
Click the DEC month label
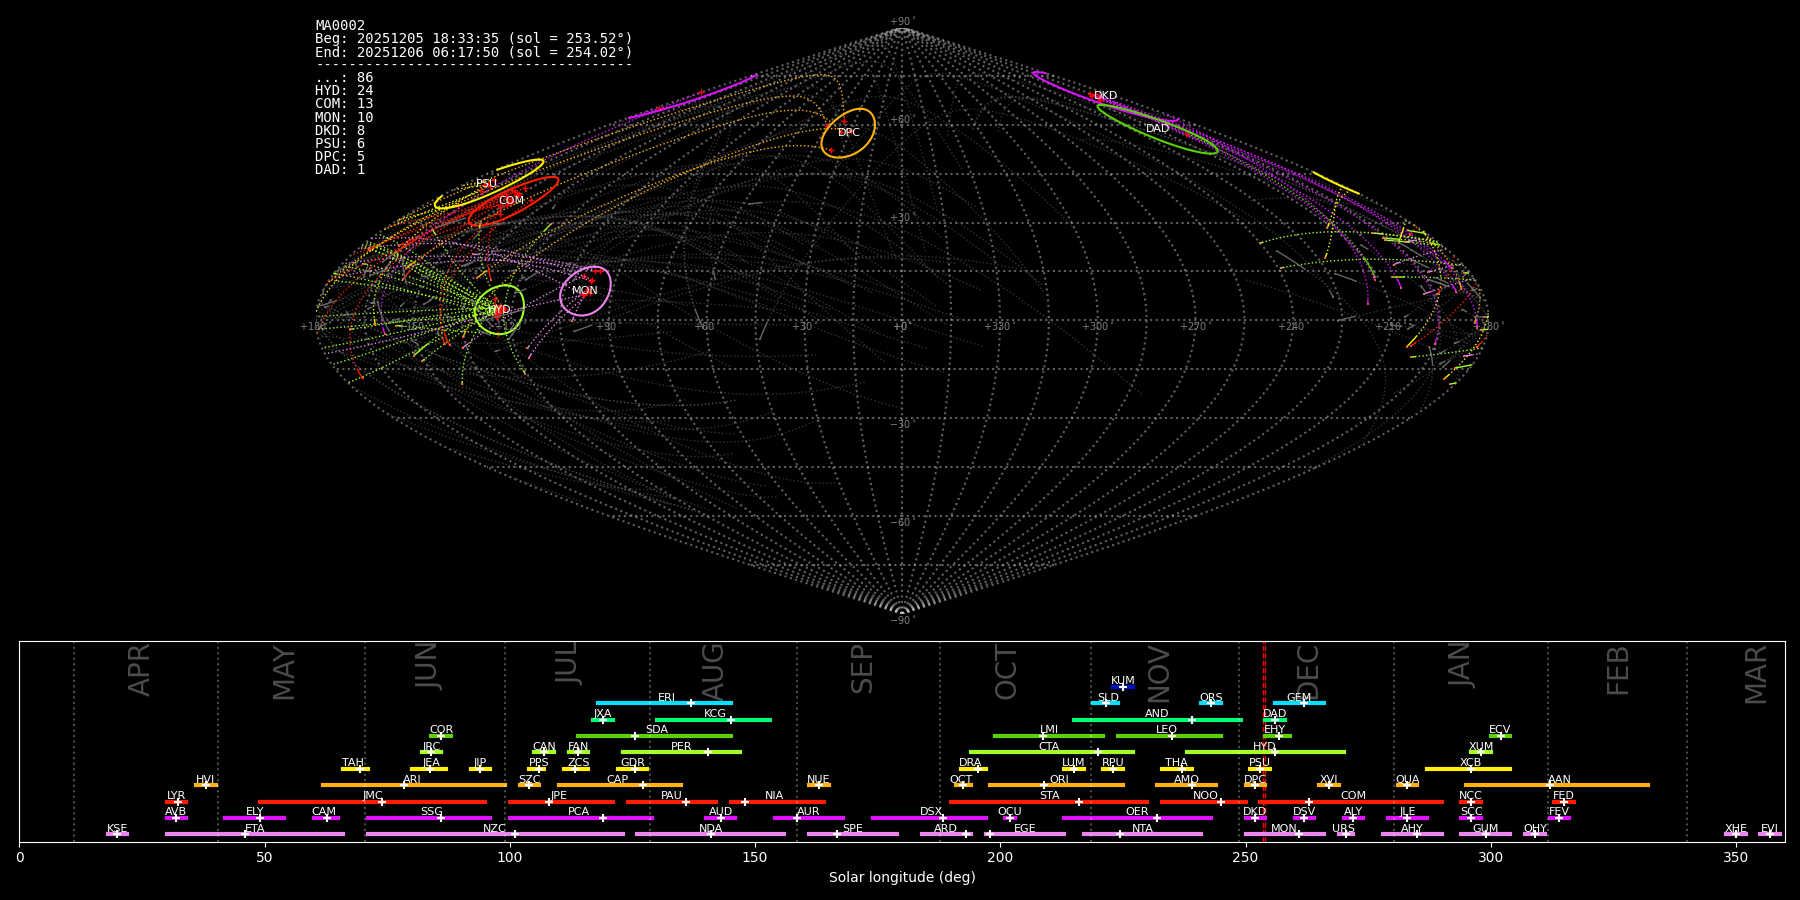(x=1308, y=672)
